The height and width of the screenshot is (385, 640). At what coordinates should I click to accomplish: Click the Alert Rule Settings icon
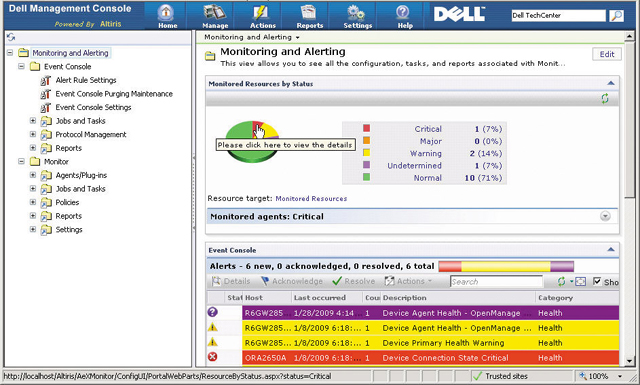tap(46, 80)
